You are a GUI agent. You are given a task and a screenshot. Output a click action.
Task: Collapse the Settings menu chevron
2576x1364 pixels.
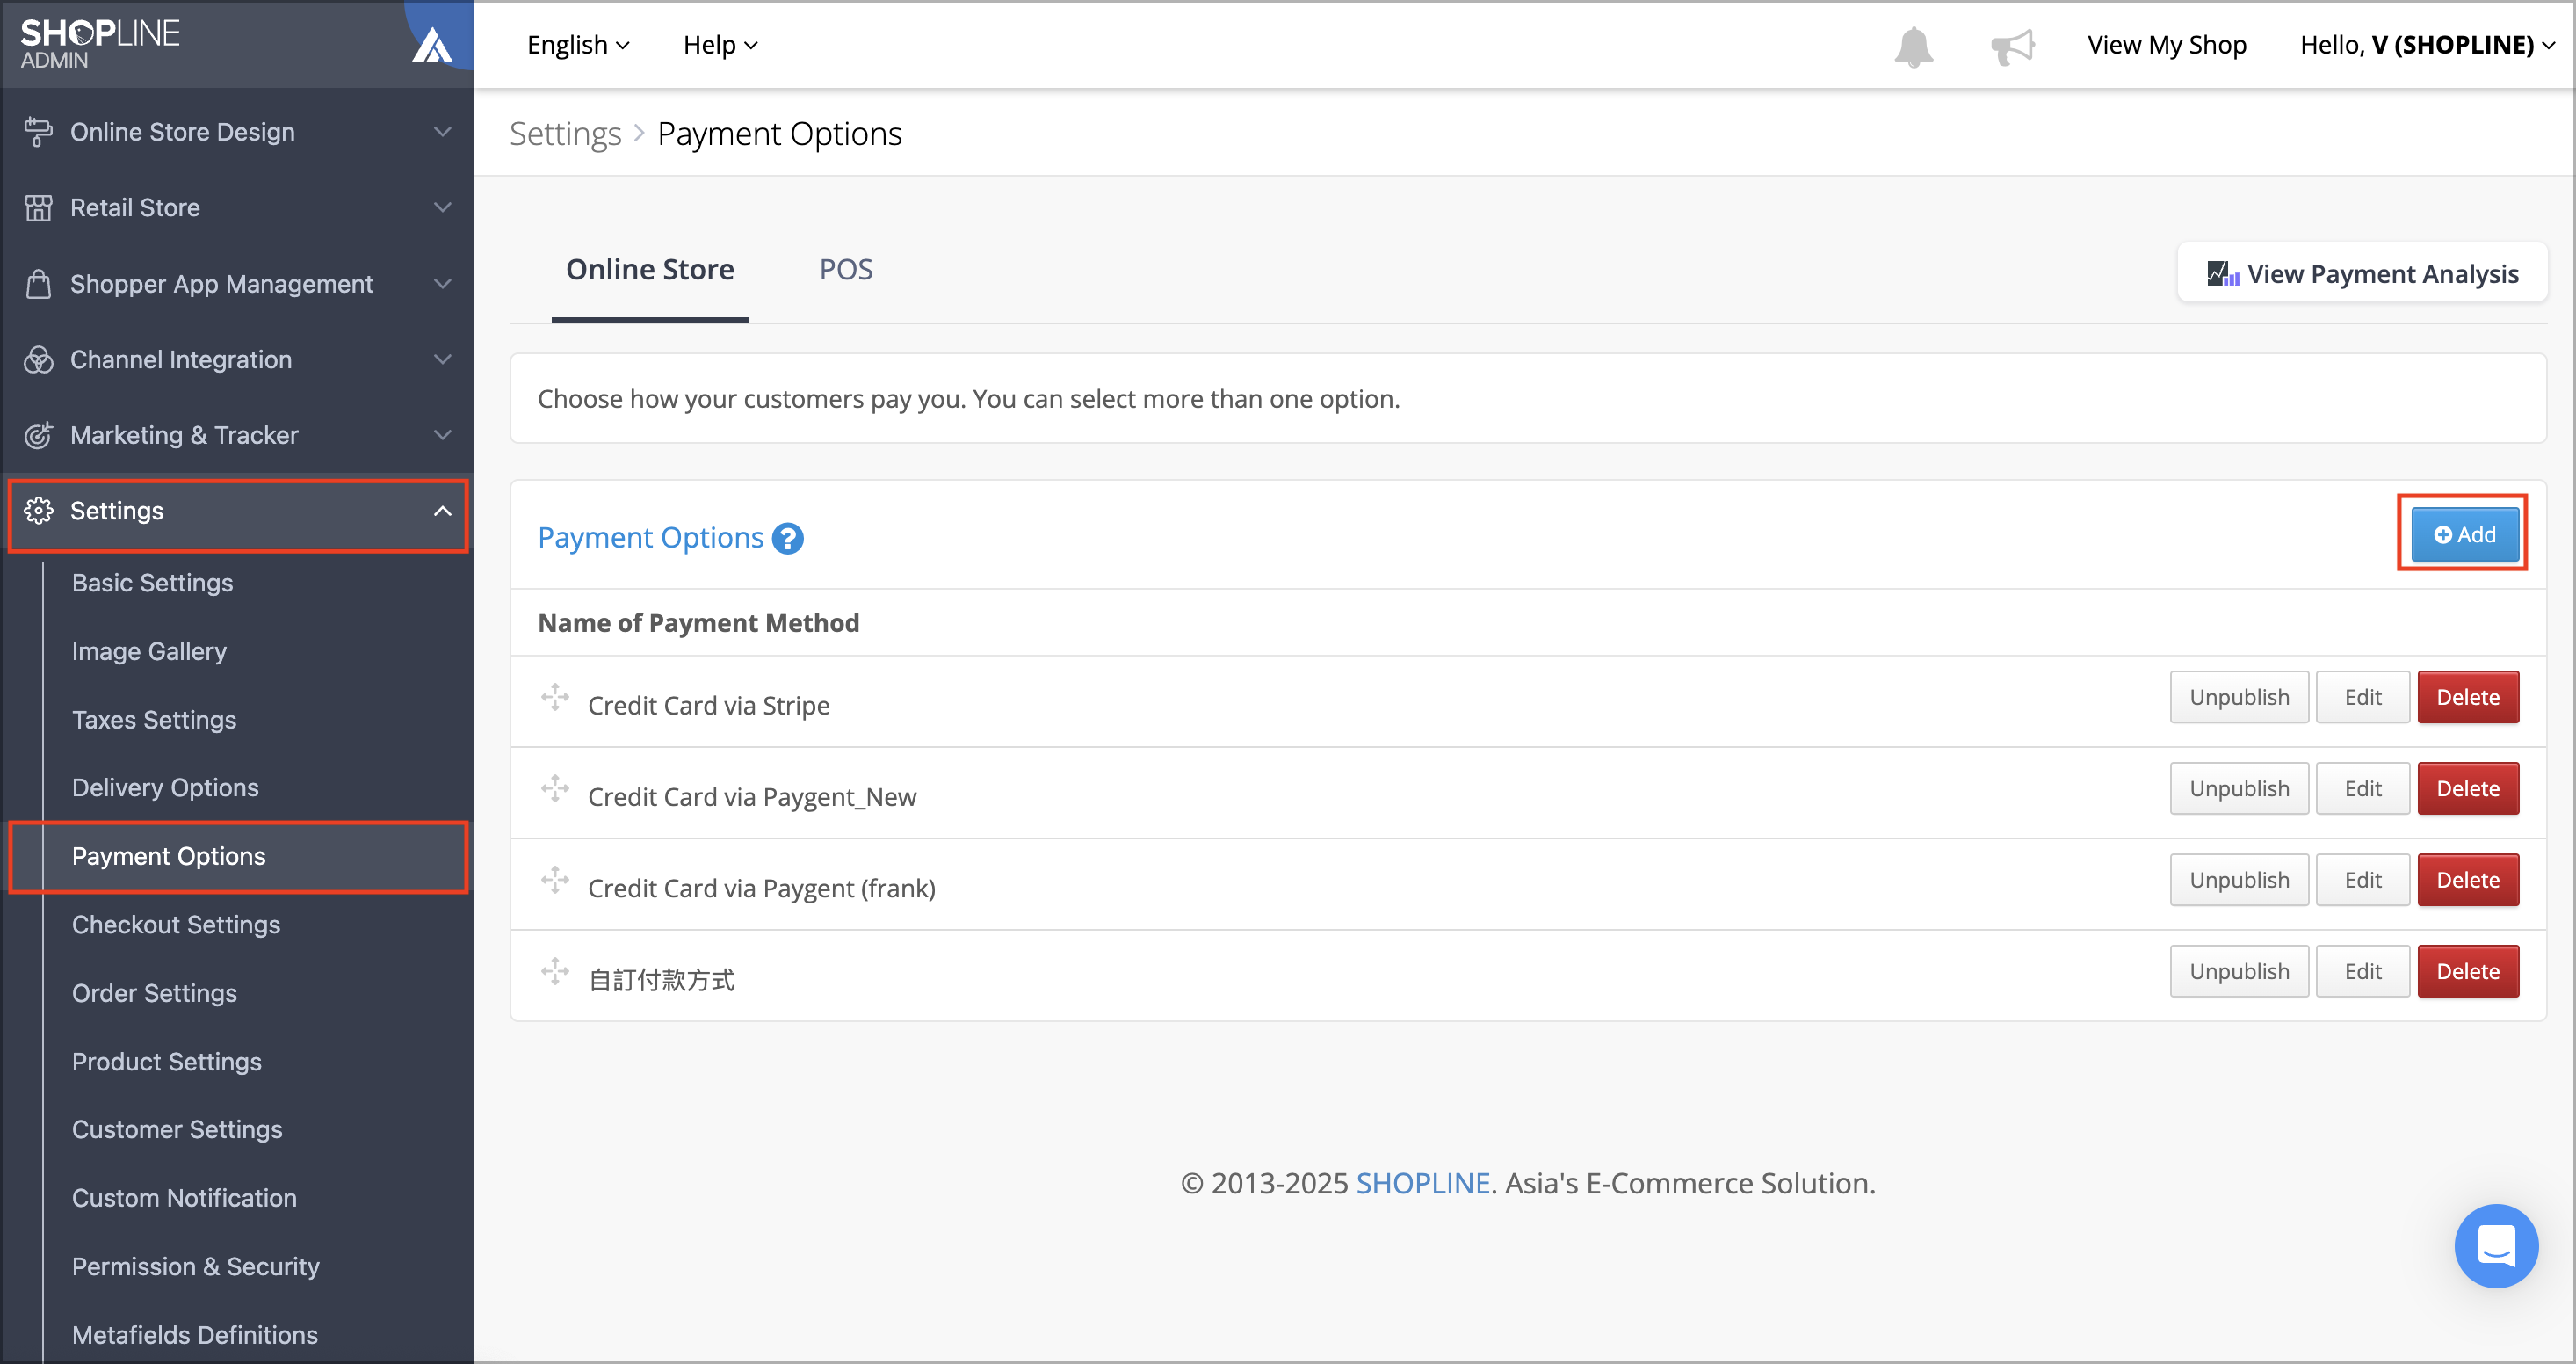pyautogui.click(x=442, y=511)
